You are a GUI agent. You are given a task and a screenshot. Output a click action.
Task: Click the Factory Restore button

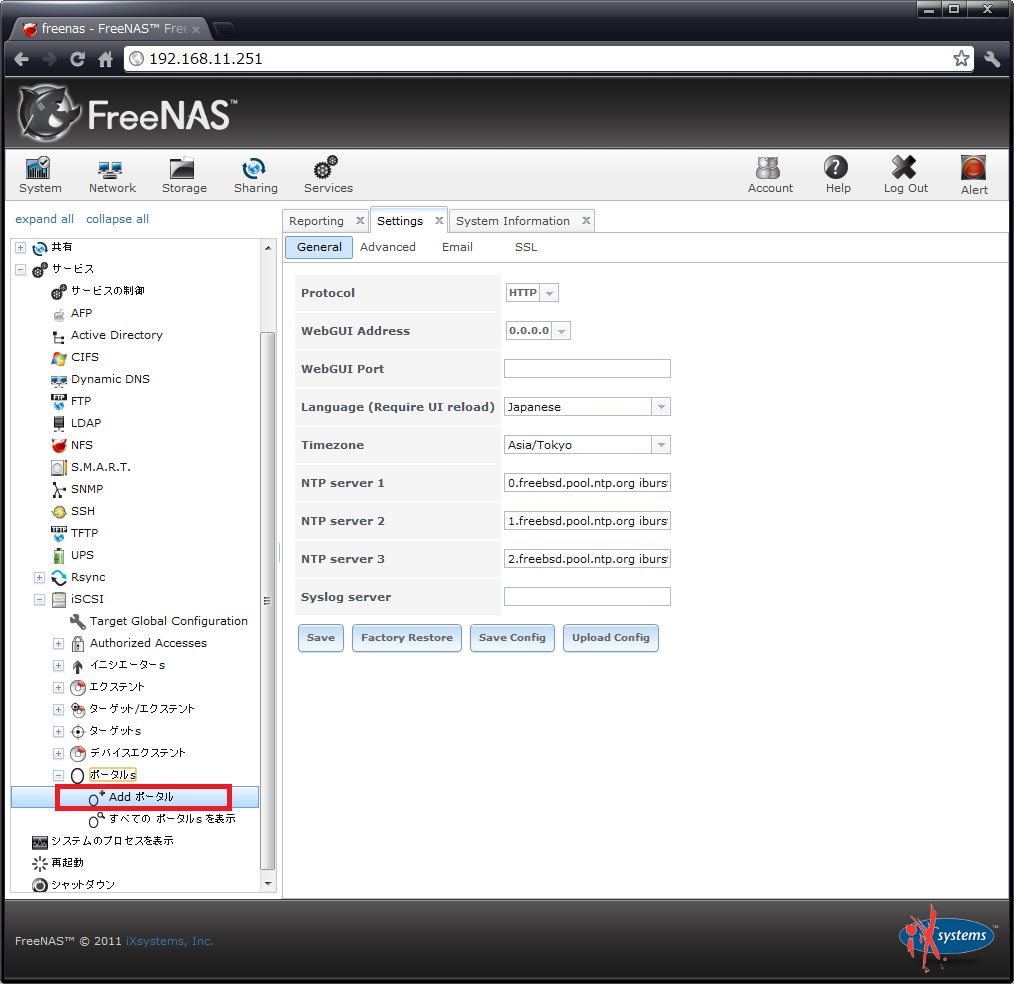407,638
